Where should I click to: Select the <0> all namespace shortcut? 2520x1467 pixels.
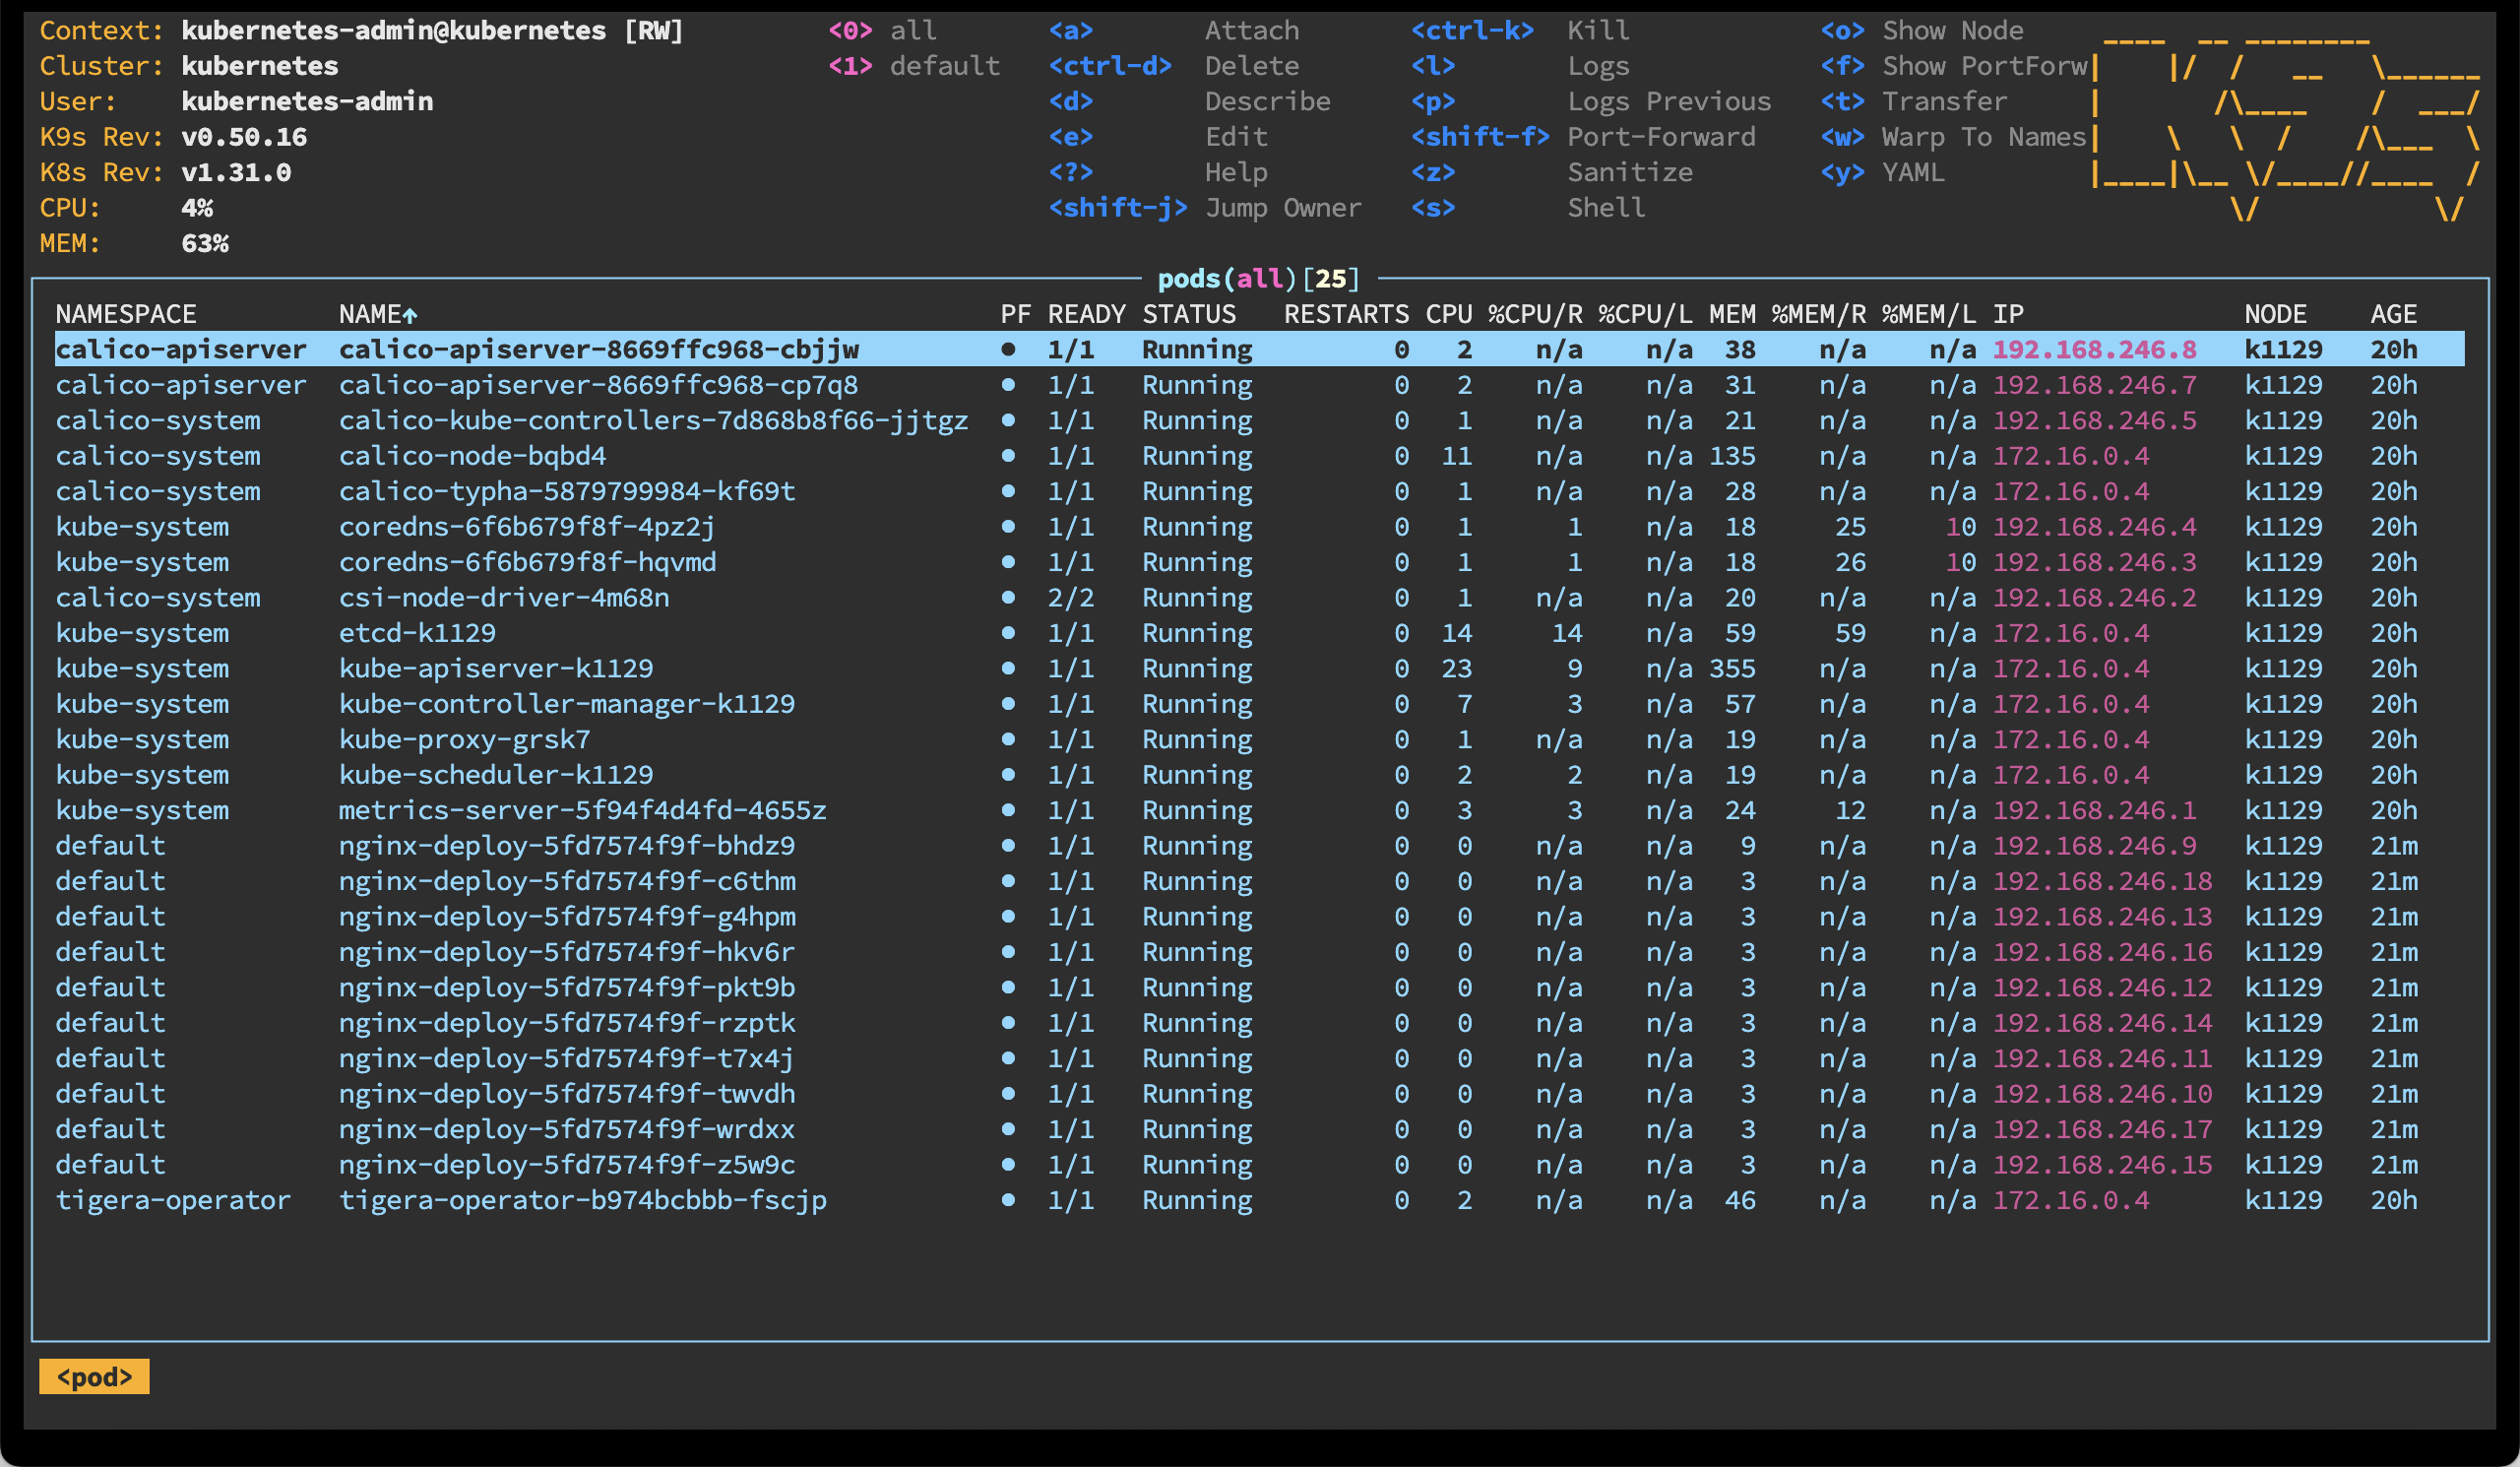(882, 31)
